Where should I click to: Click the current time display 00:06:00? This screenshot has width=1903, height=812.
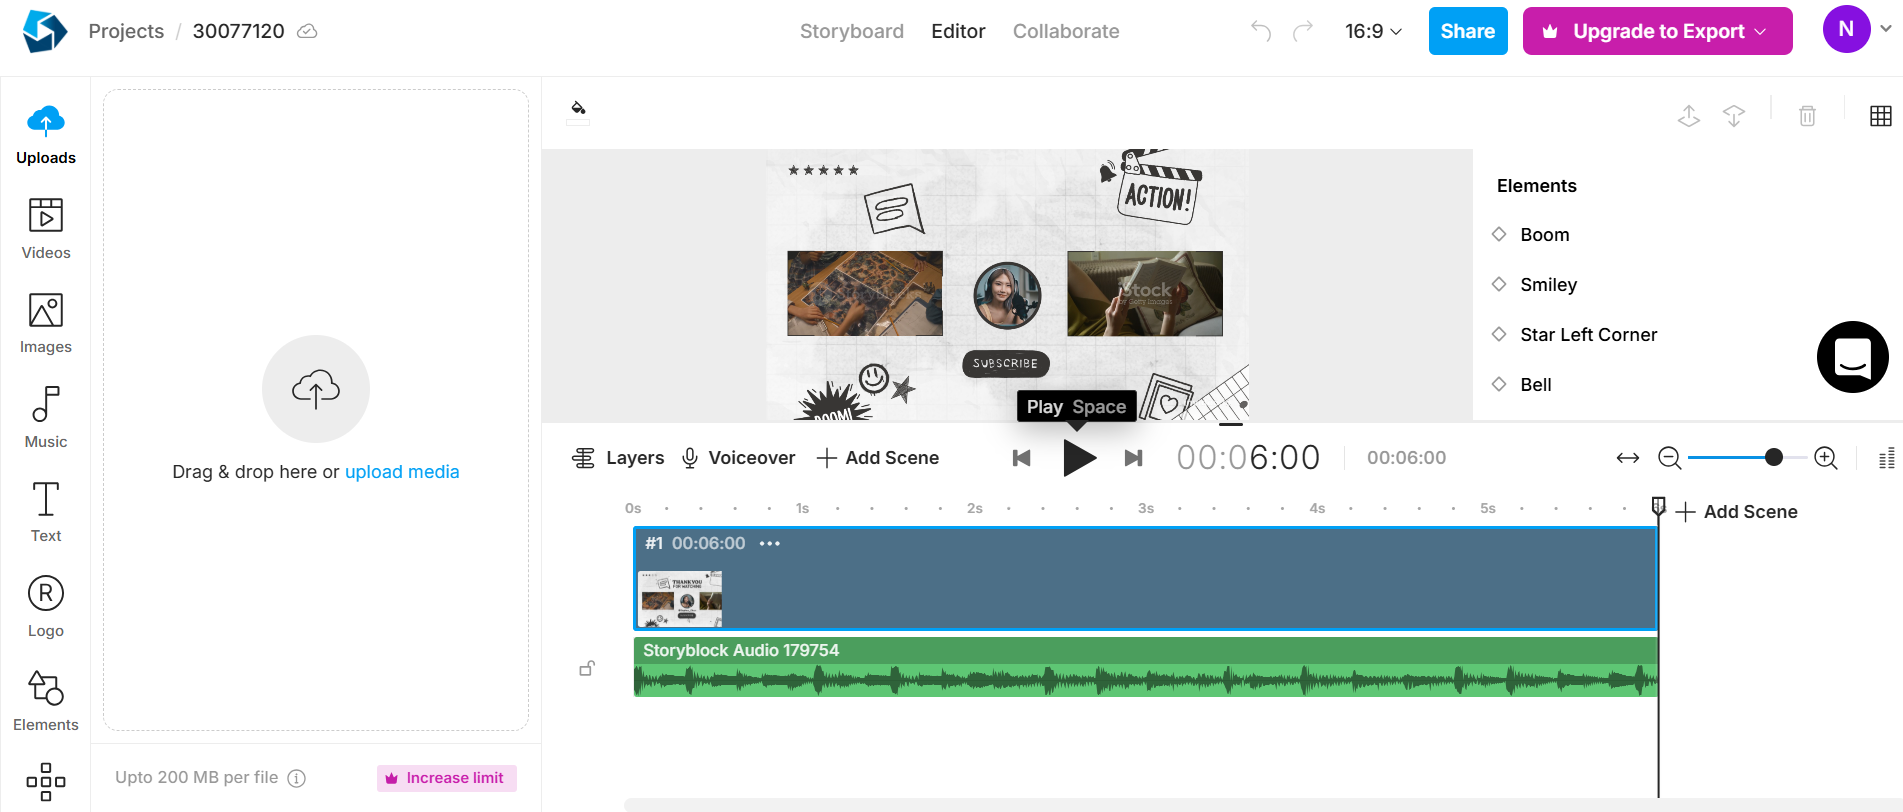[1248, 458]
